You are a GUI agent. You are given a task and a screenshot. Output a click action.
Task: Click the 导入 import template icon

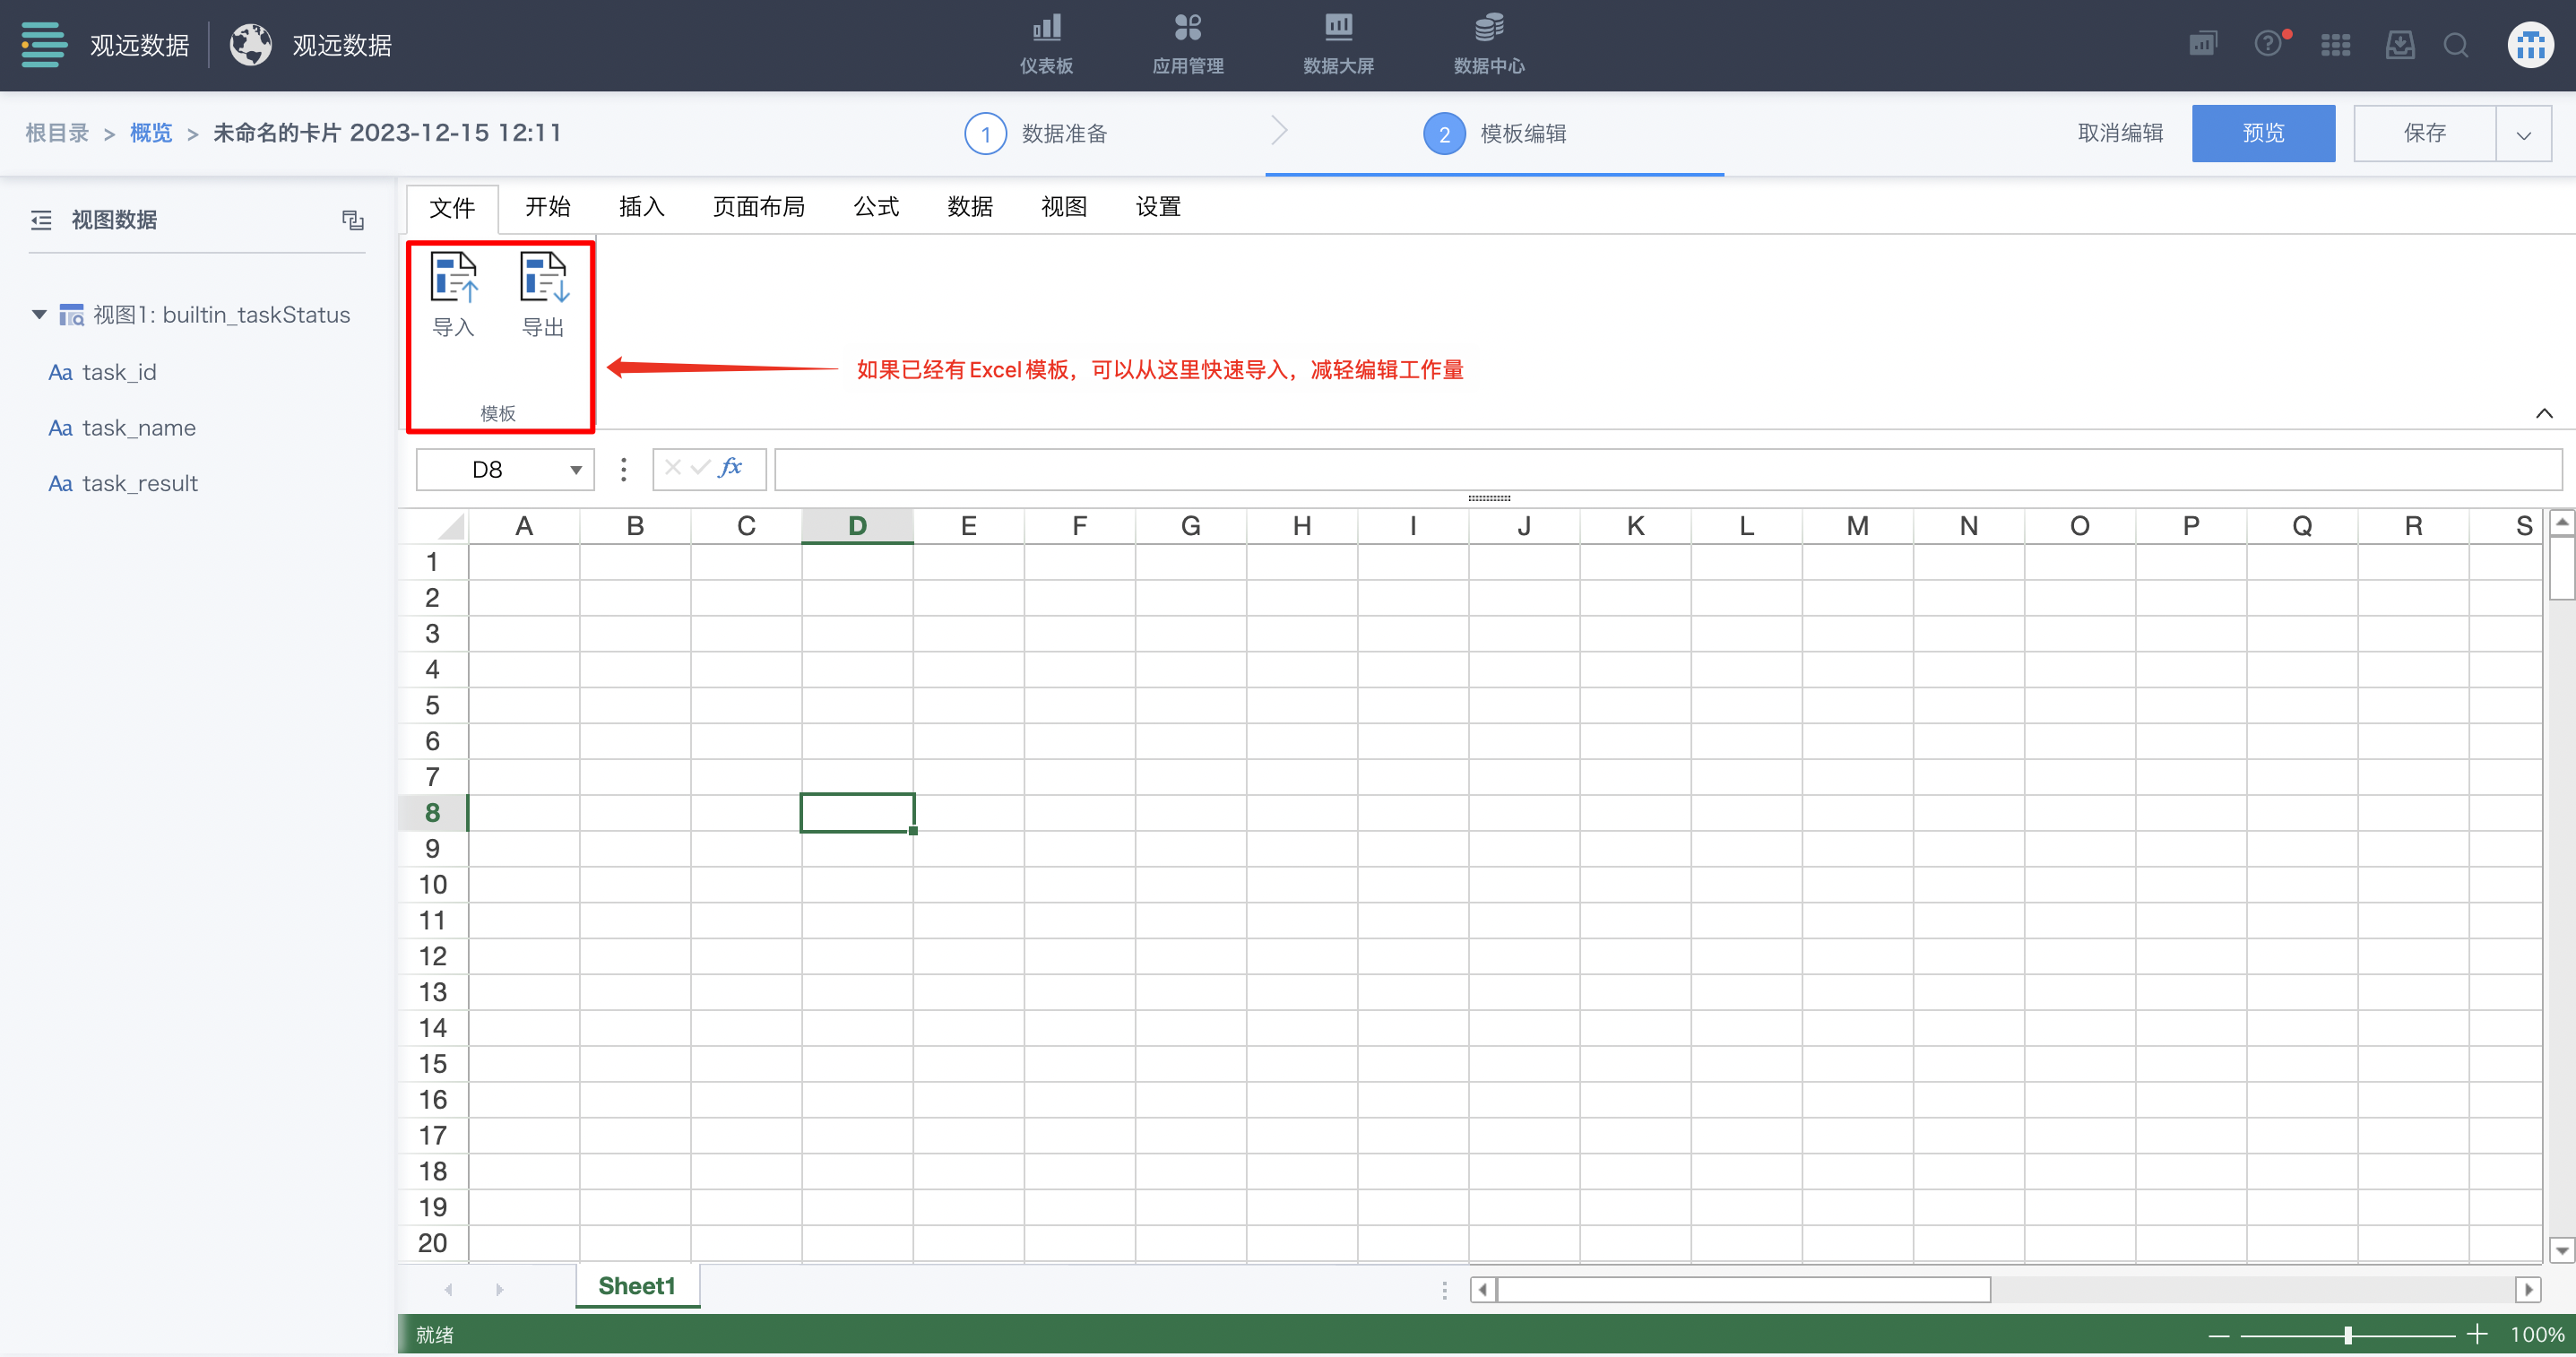point(453,279)
